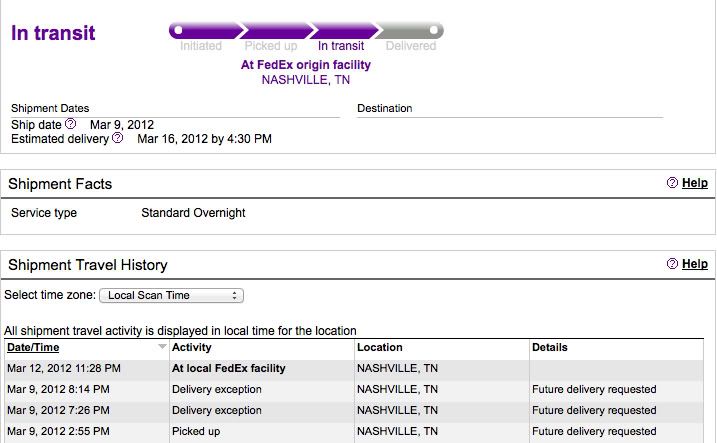Click the Delivered progress stage label
717x443 pixels.
pos(411,46)
